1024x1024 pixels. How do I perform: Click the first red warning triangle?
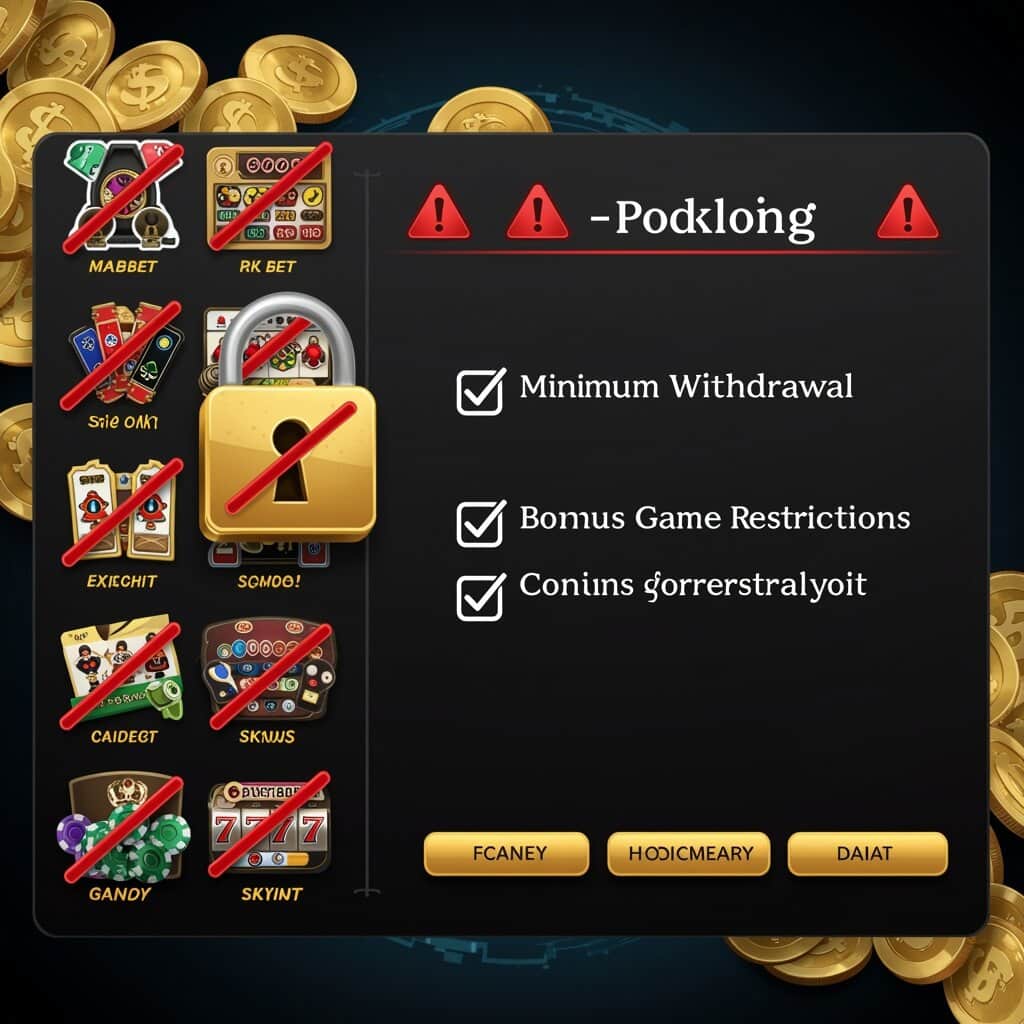click(x=438, y=213)
